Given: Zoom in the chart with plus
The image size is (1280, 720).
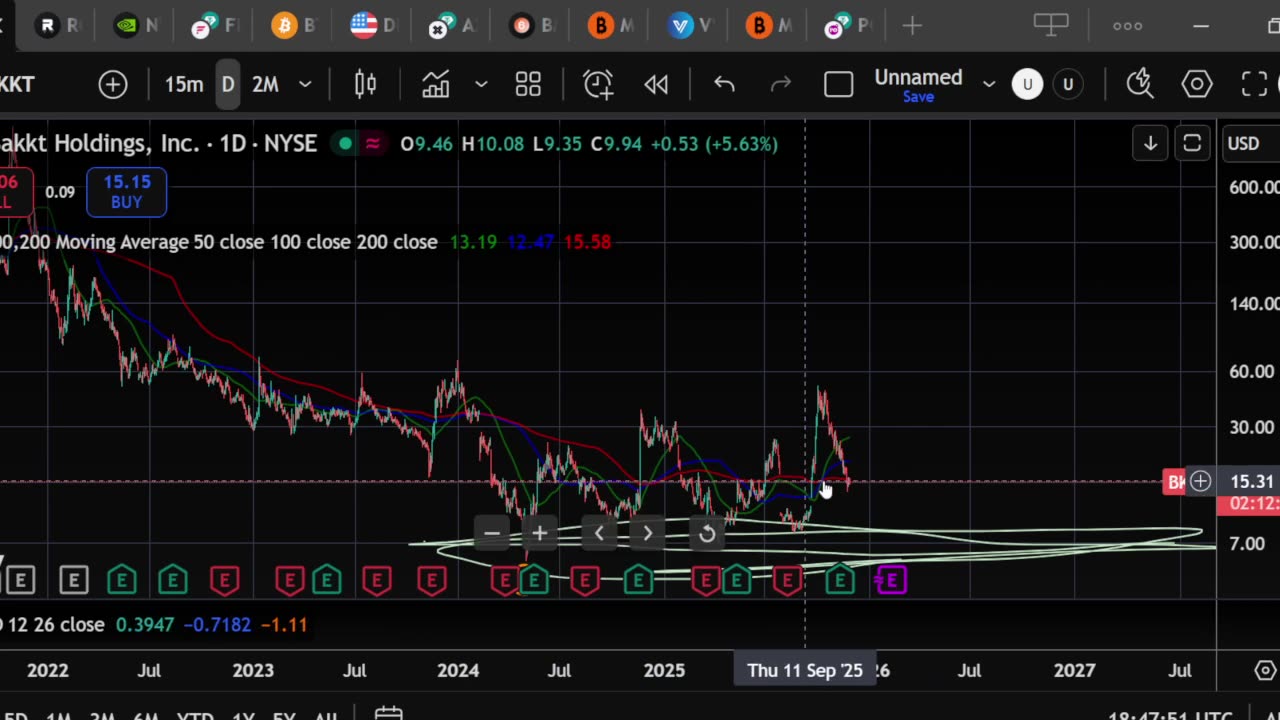Looking at the screenshot, I should click(x=539, y=533).
